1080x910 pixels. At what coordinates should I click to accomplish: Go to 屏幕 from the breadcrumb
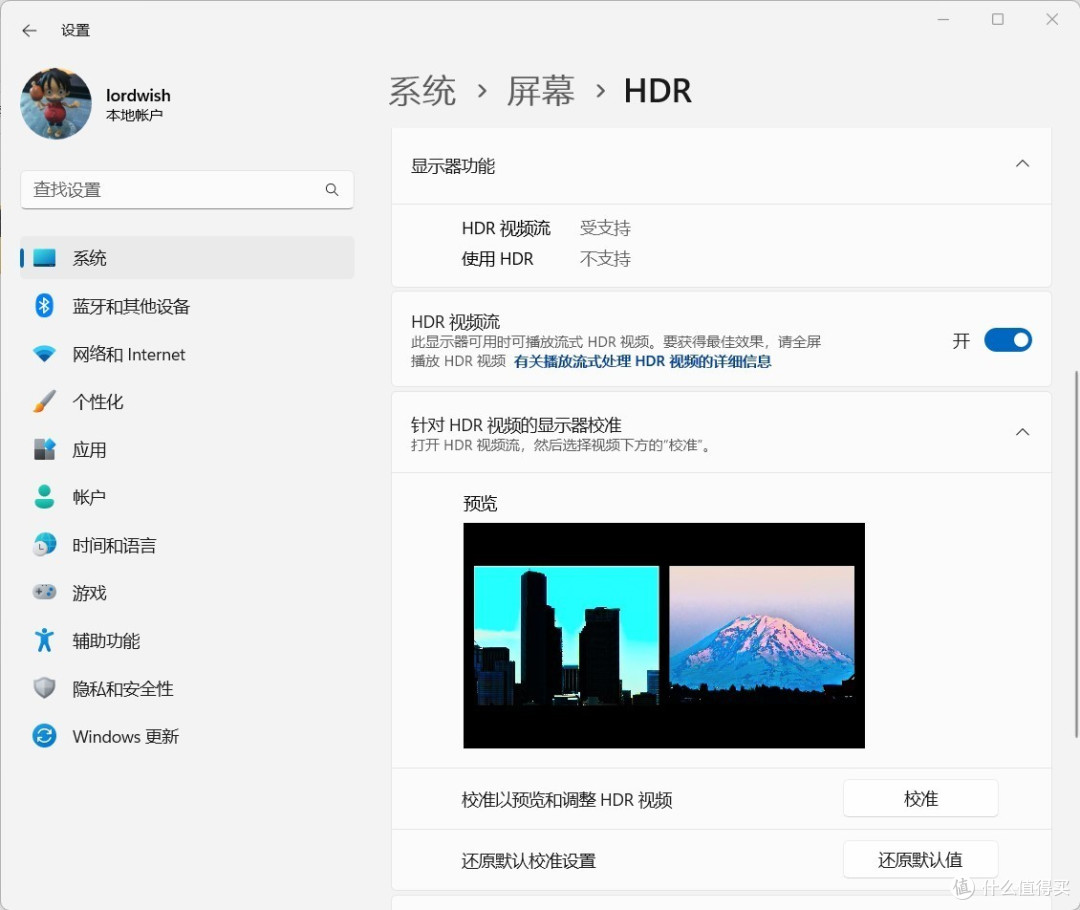pyautogui.click(x=539, y=91)
